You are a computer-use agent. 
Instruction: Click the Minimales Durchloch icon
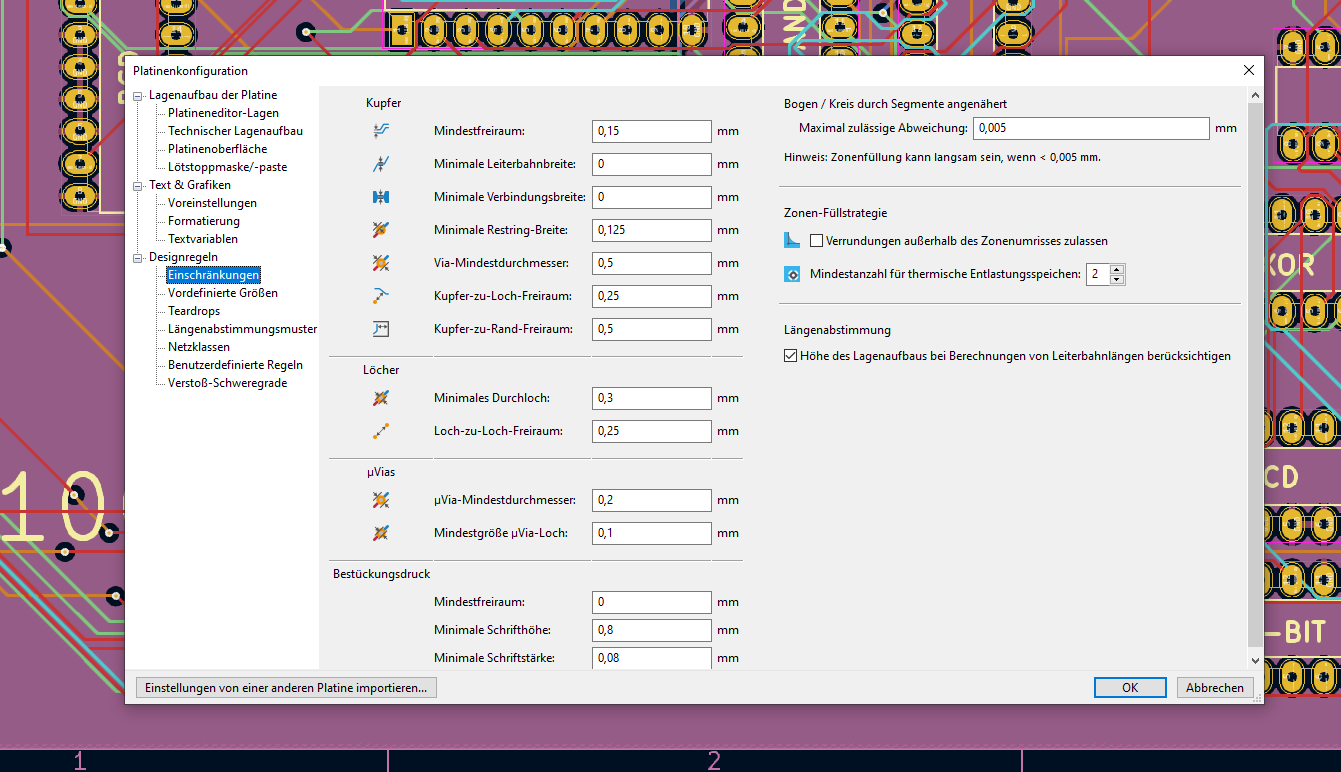point(380,398)
